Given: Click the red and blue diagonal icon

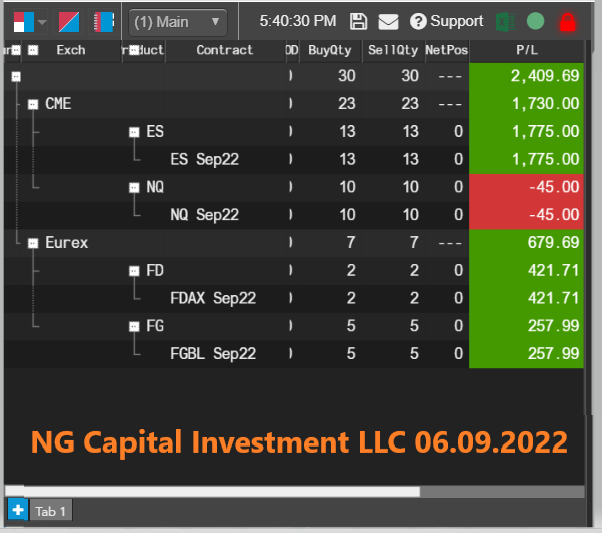Looking at the screenshot, I should pyautogui.click(x=69, y=22).
